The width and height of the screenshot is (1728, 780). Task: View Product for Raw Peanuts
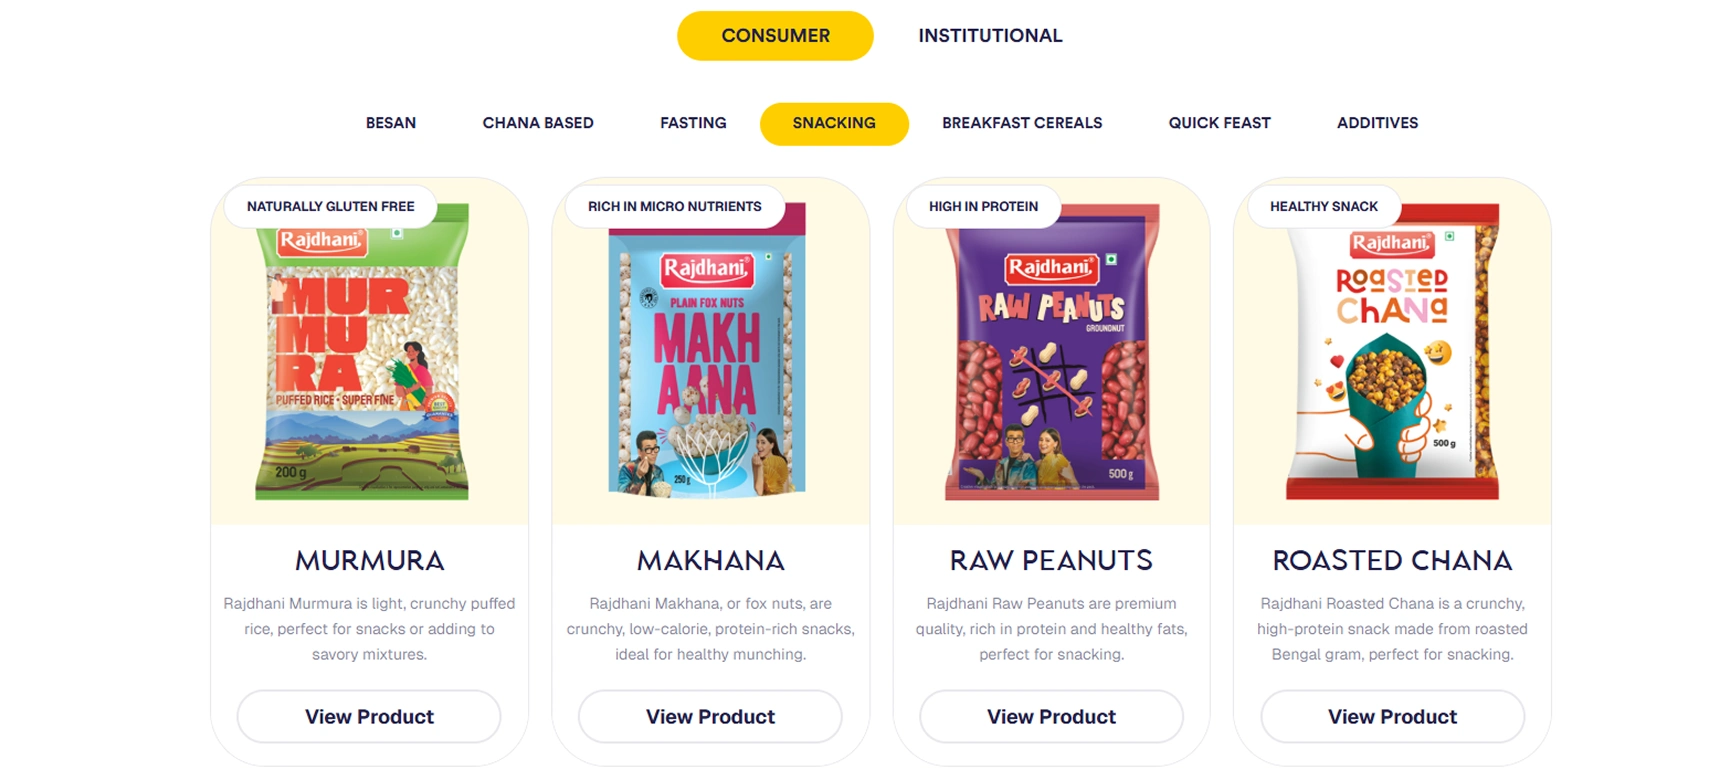coord(1050,716)
